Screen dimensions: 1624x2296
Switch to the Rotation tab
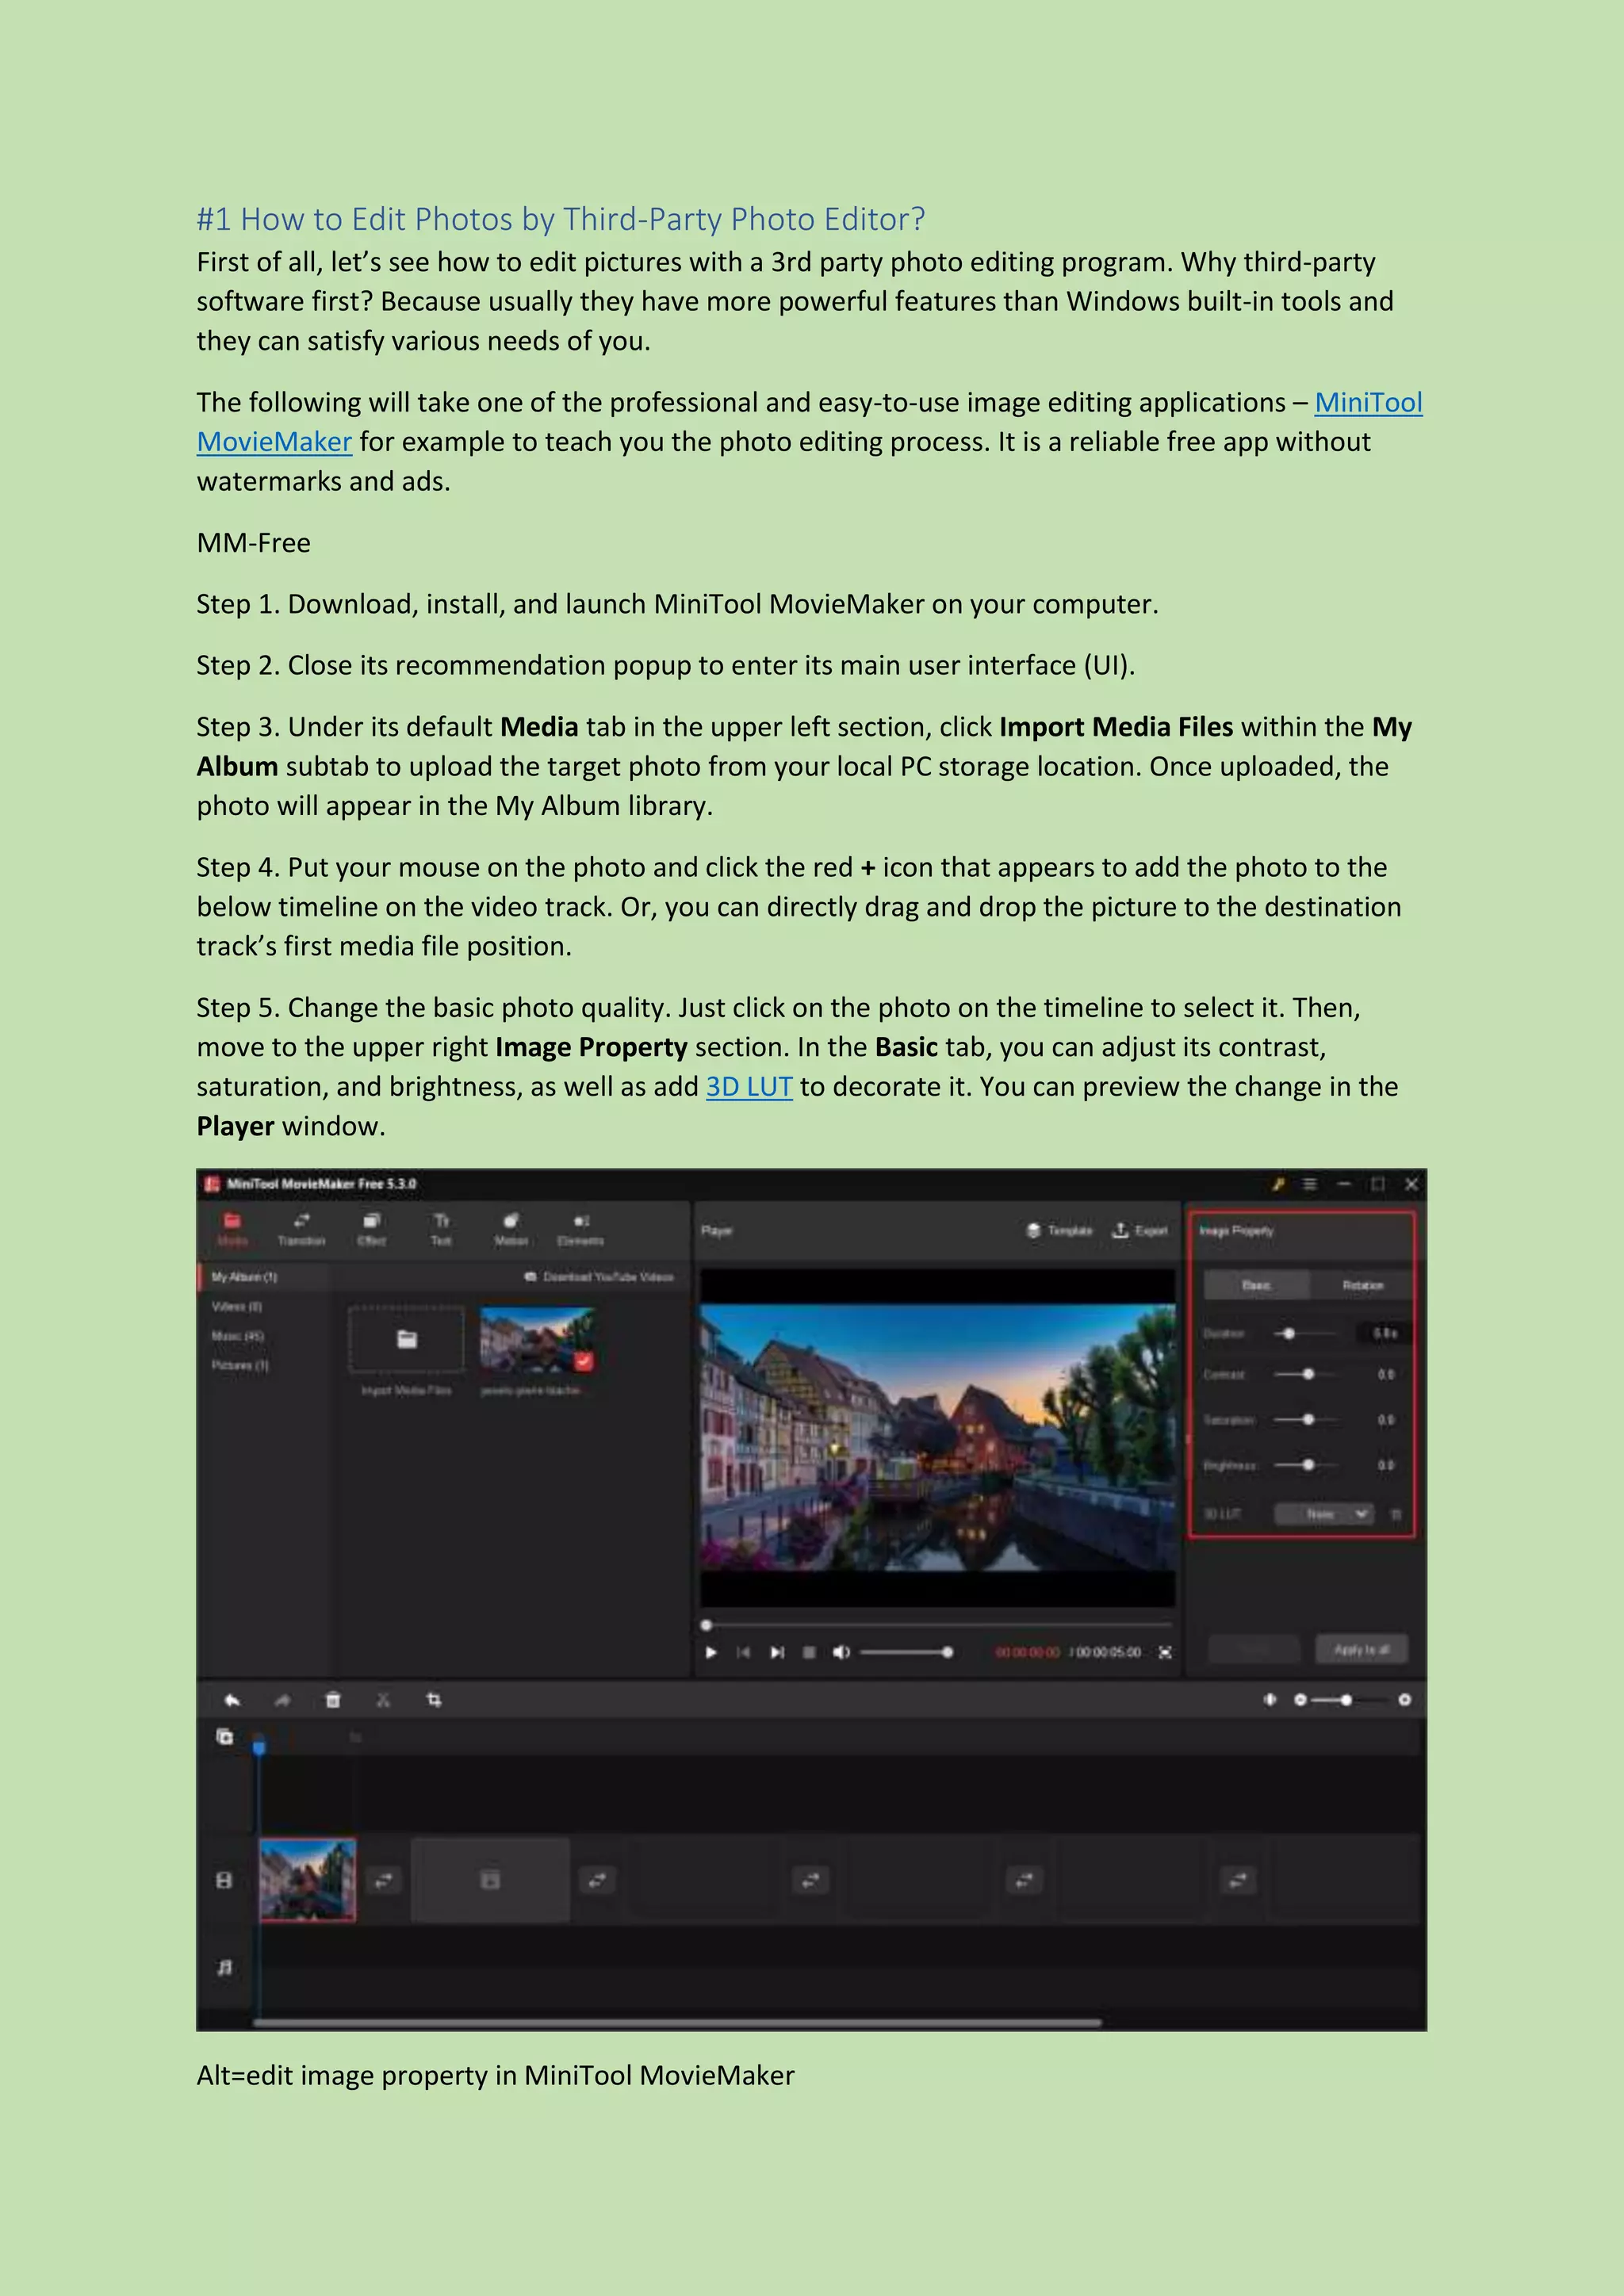click(1362, 1285)
